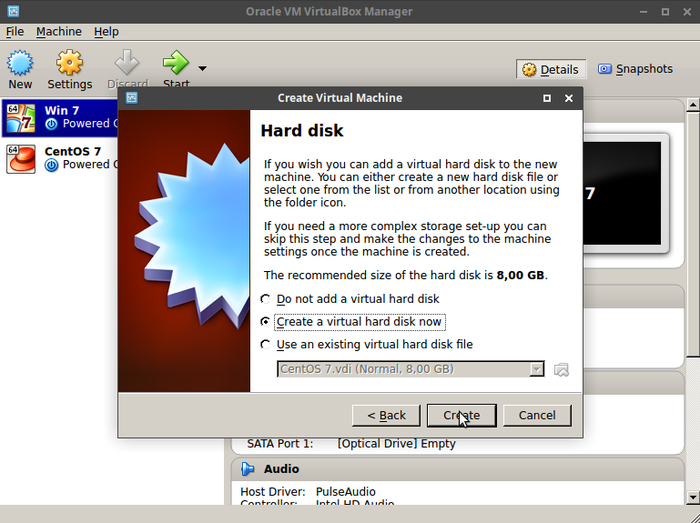The height and width of the screenshot is (523, 700).
Task: Open the File menu
Action: tap(15, 32)
